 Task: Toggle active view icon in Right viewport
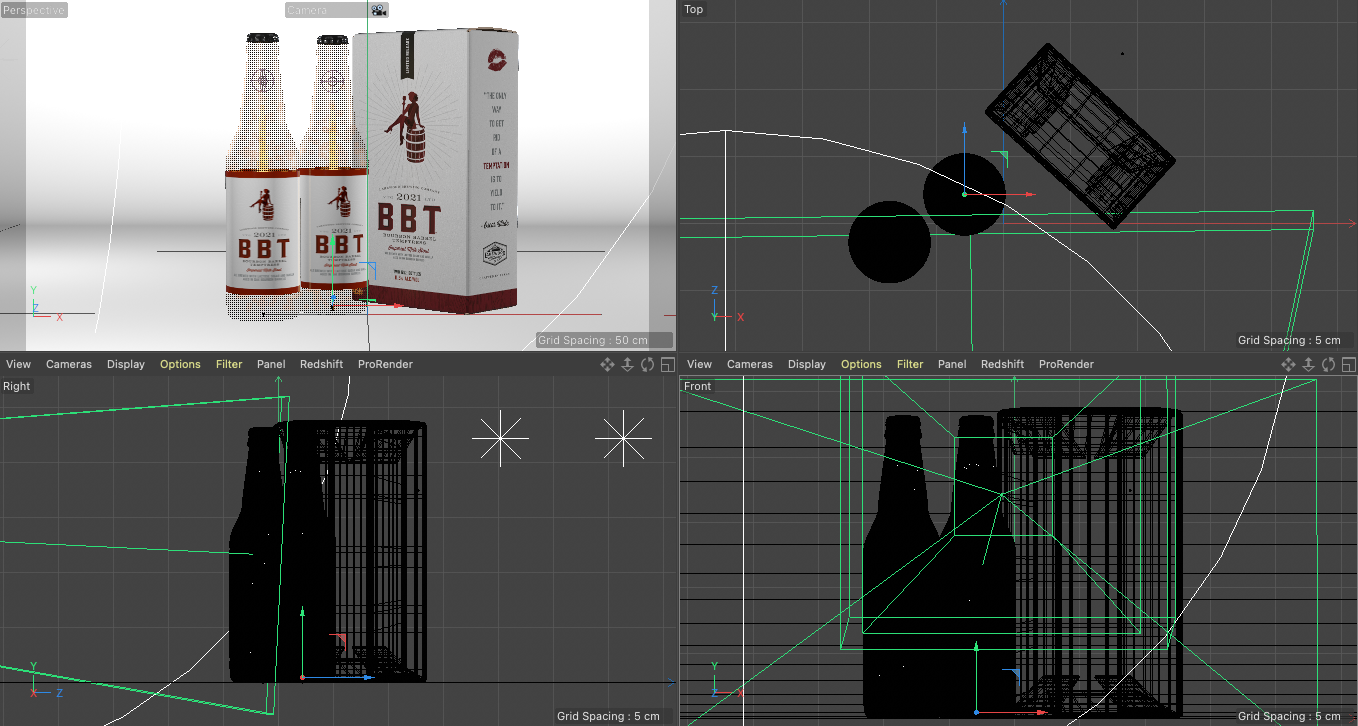(x=668, y=364)
